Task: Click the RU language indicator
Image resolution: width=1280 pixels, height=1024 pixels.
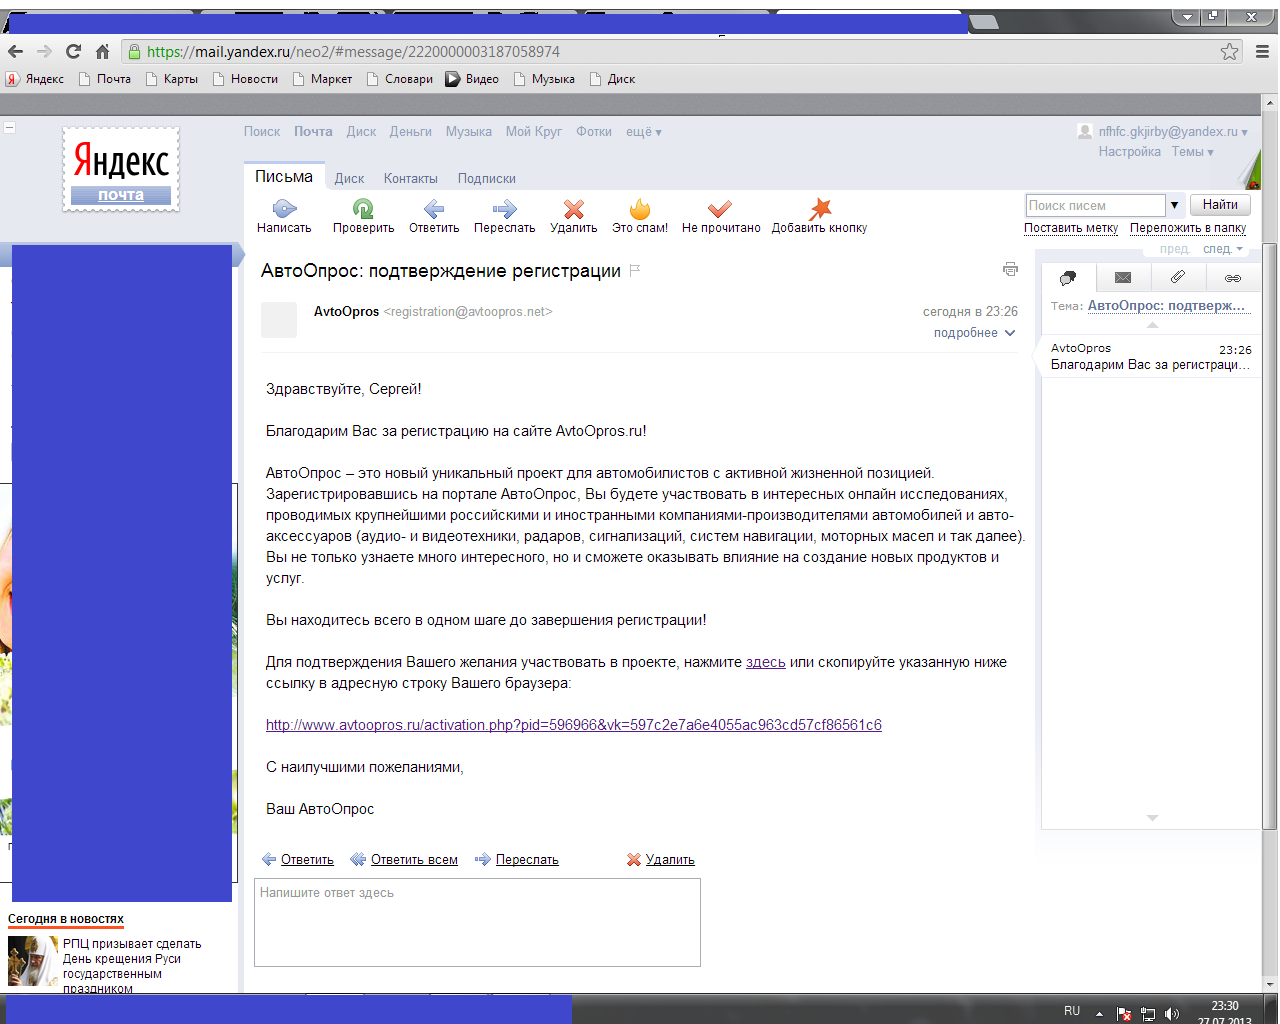Action: pyautogui.click(x=1072, y=1011)
